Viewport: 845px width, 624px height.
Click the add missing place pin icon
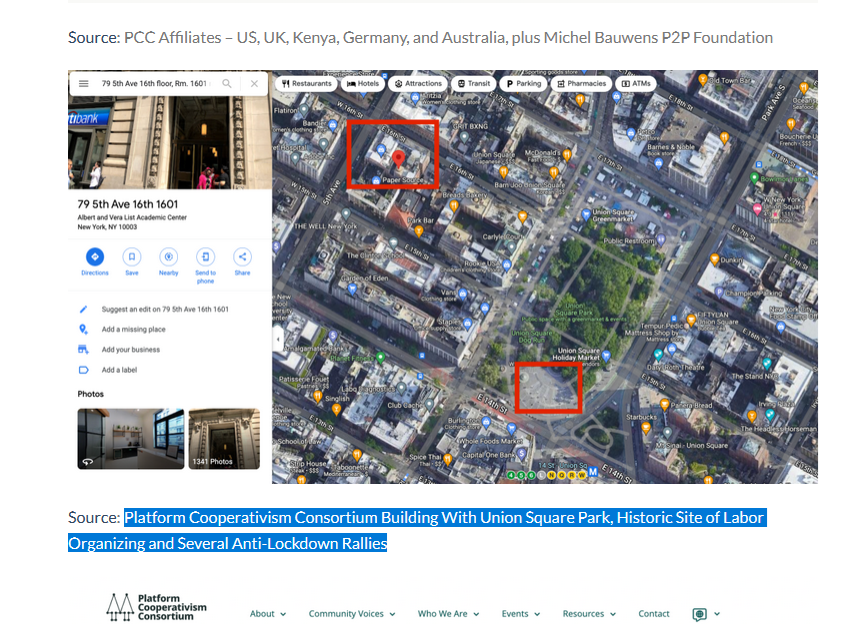[83, 329]
